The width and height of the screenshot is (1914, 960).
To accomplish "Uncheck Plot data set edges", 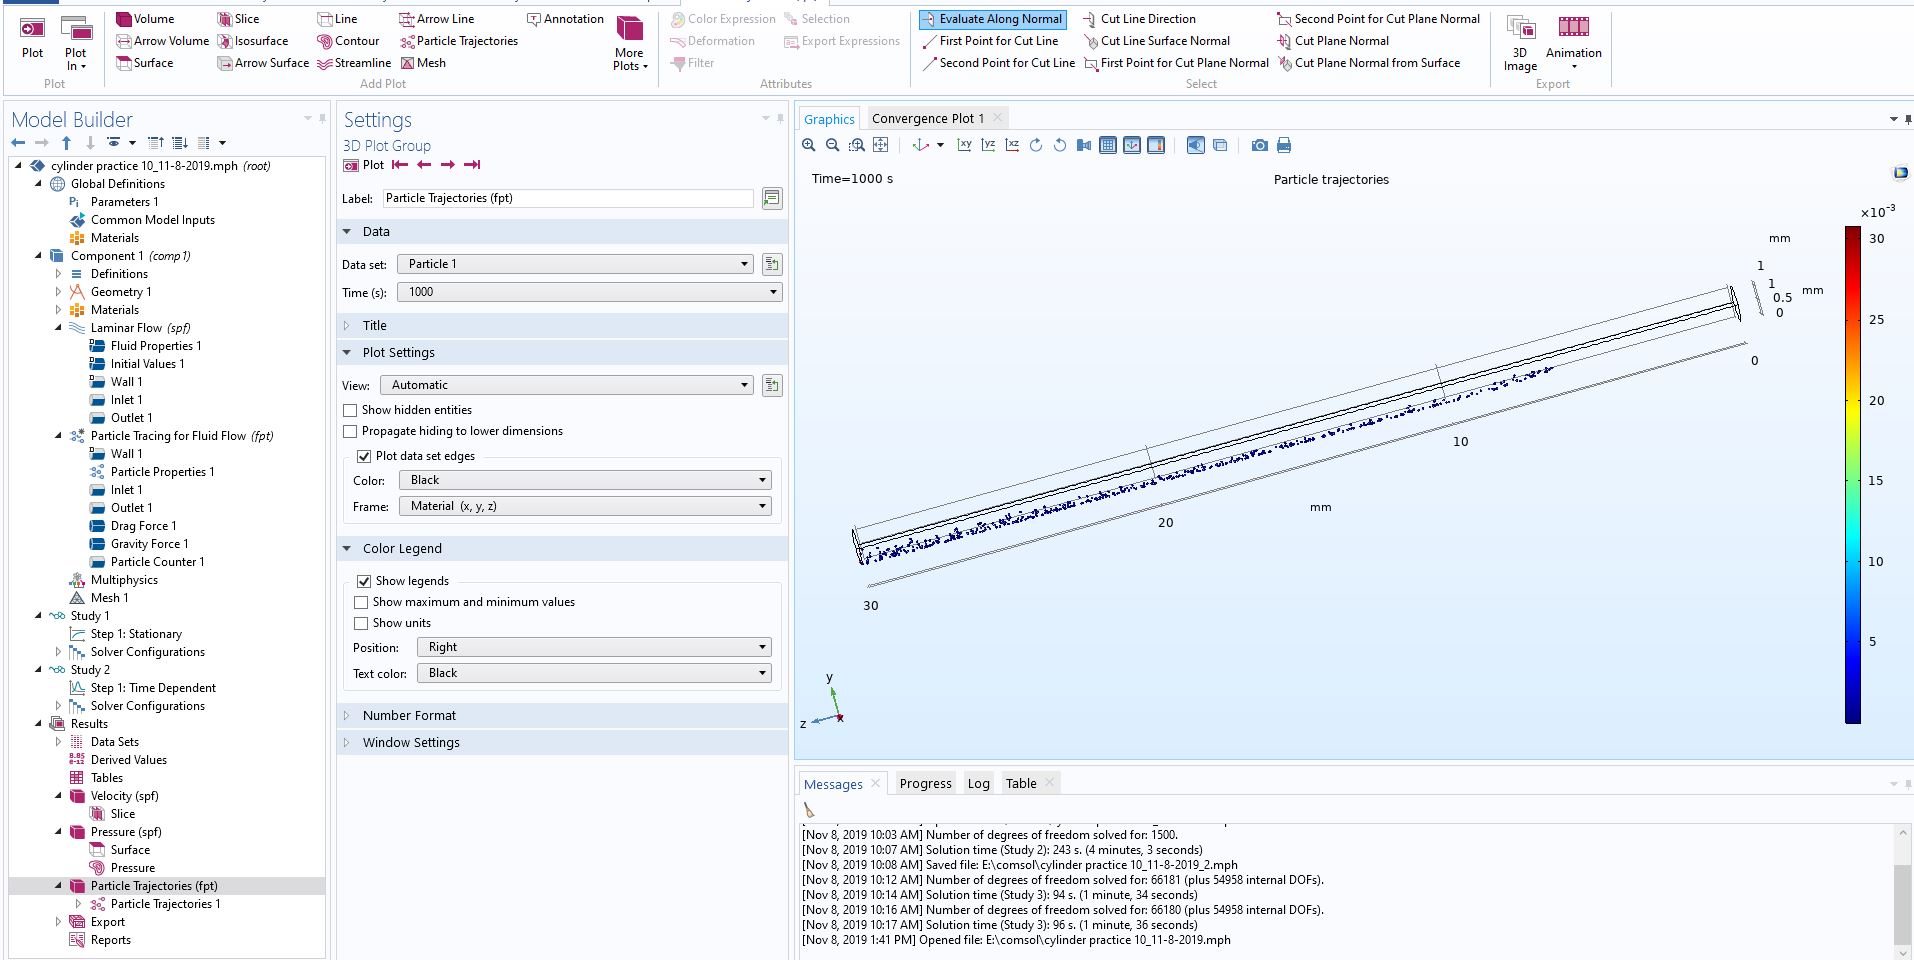I will (364, 456).
